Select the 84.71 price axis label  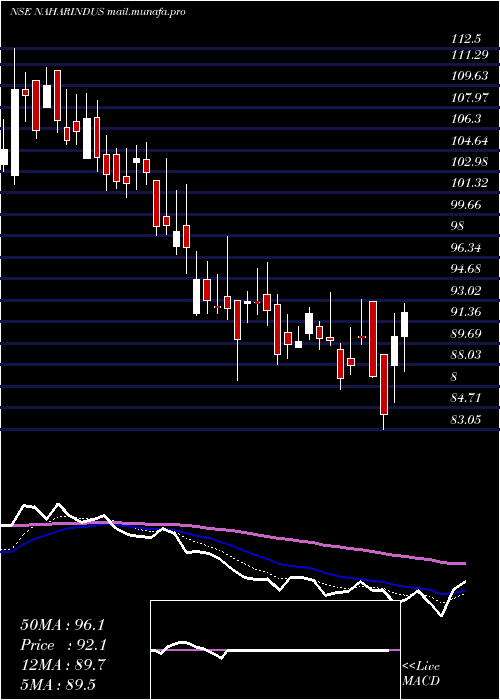(467, 397)
